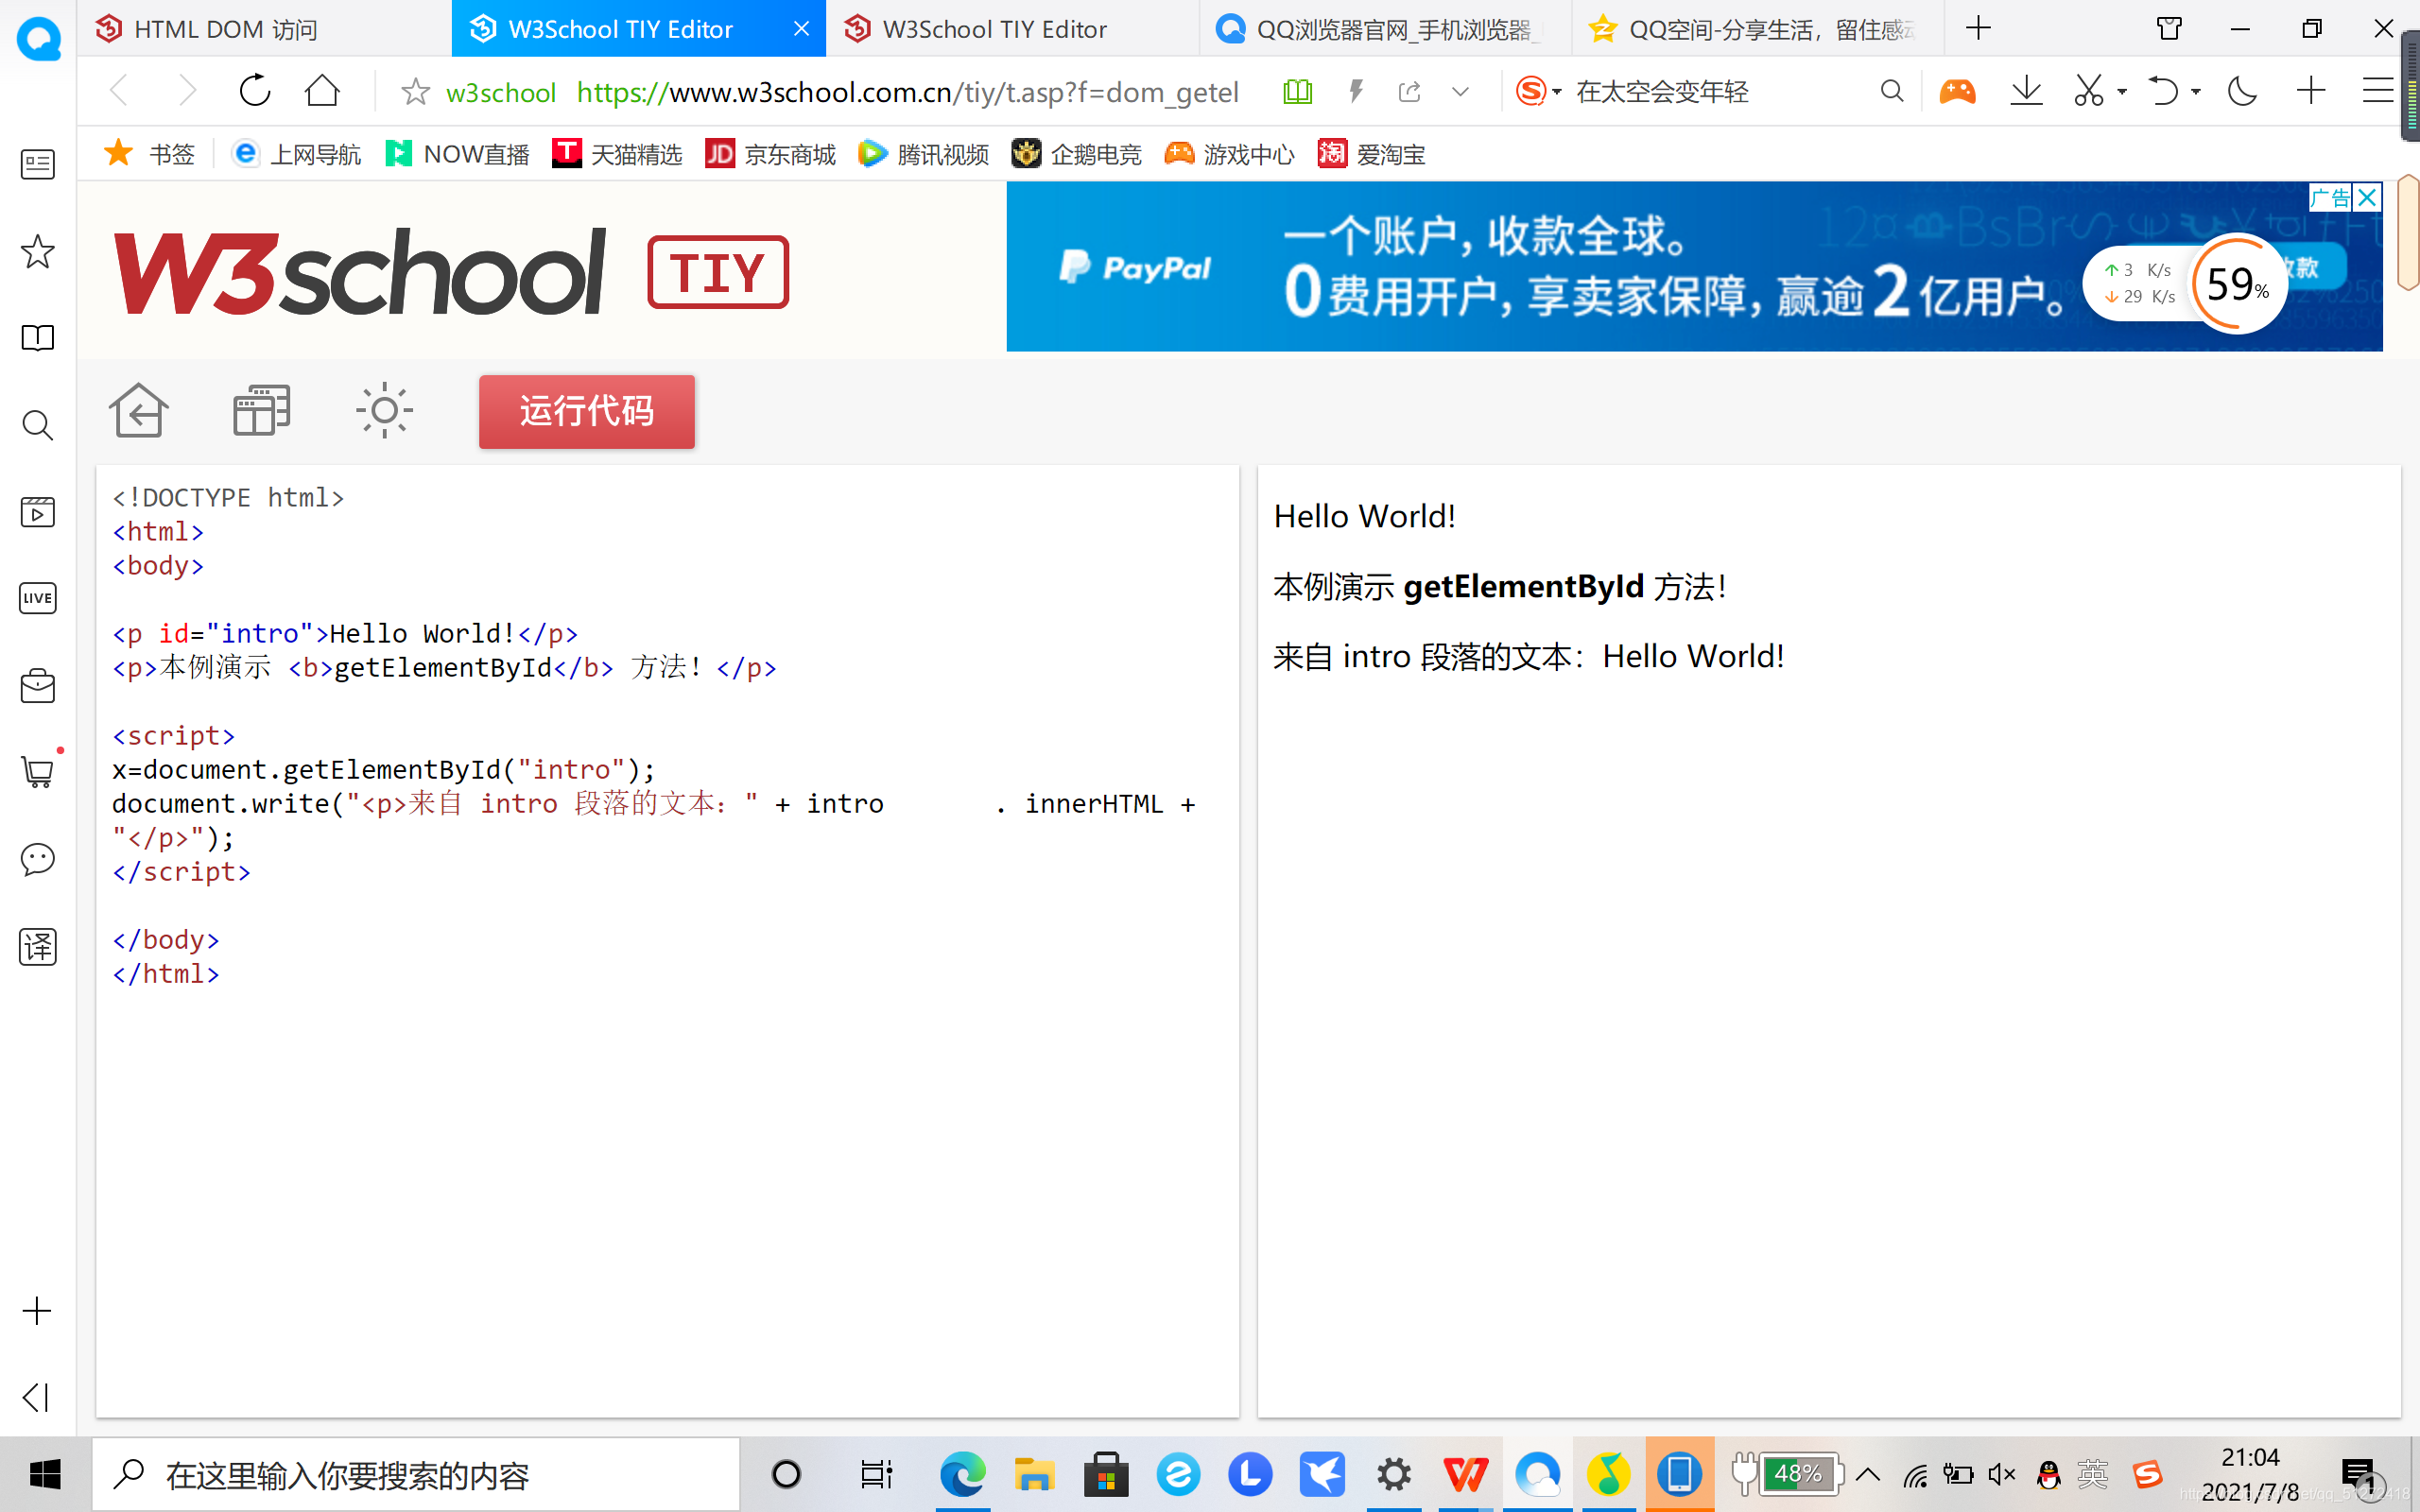Viewport: 2420px width, 1512px height.
Task: Open the 腾讯视频 bookmark
Action: (x=923, y=154)
